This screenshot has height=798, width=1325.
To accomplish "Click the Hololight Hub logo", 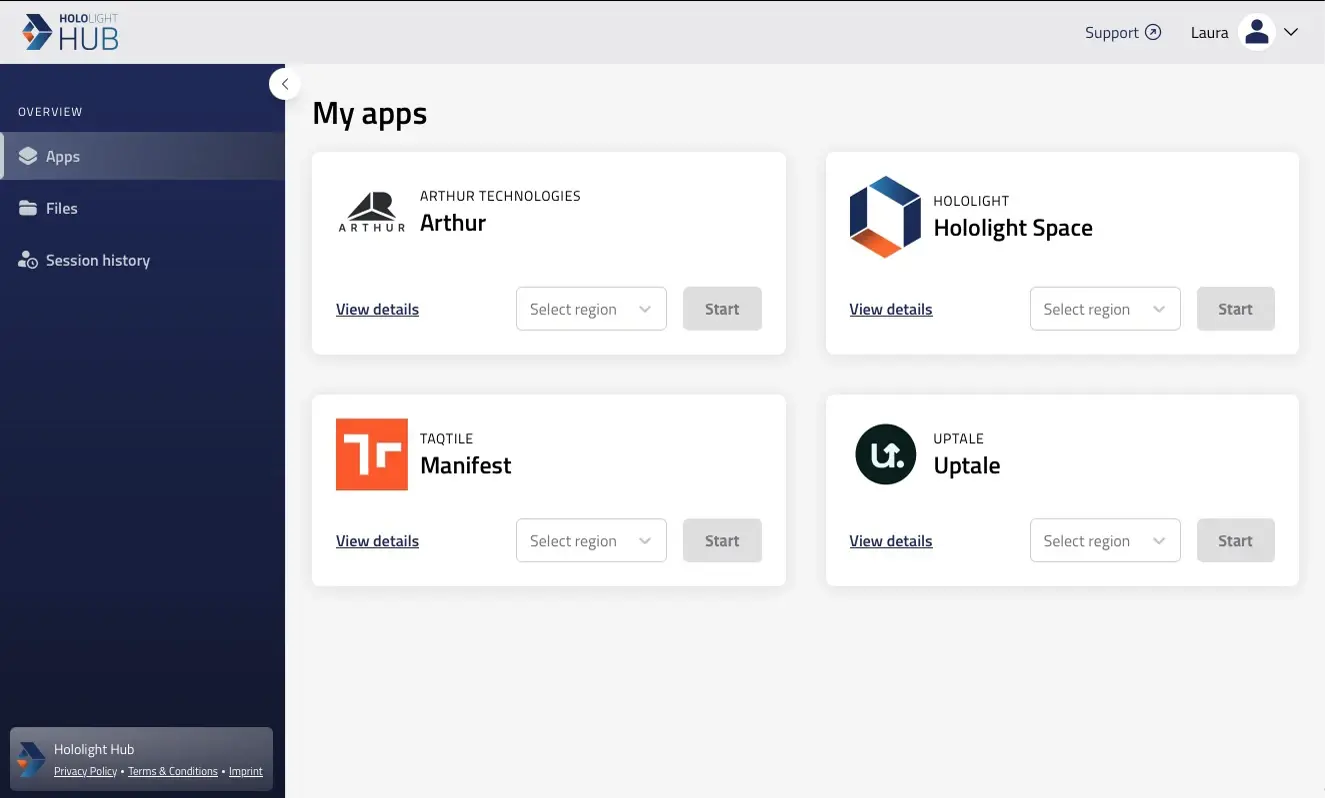I will coord(70,31).
